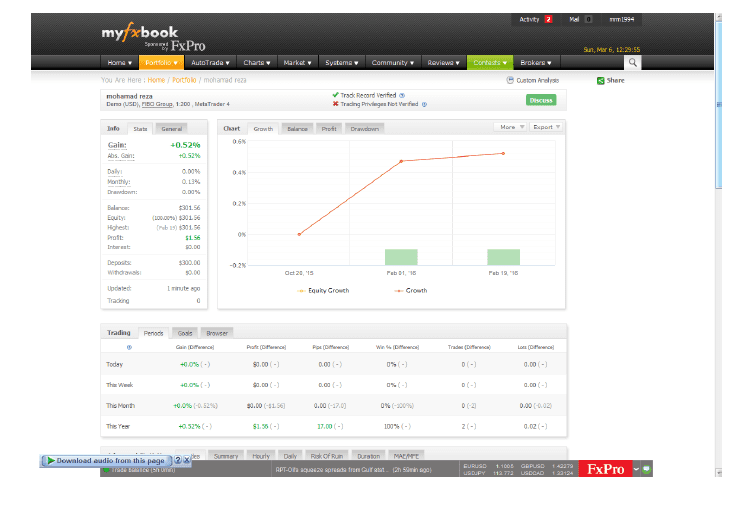
Task: Click the Share icon
Action: 601,80
